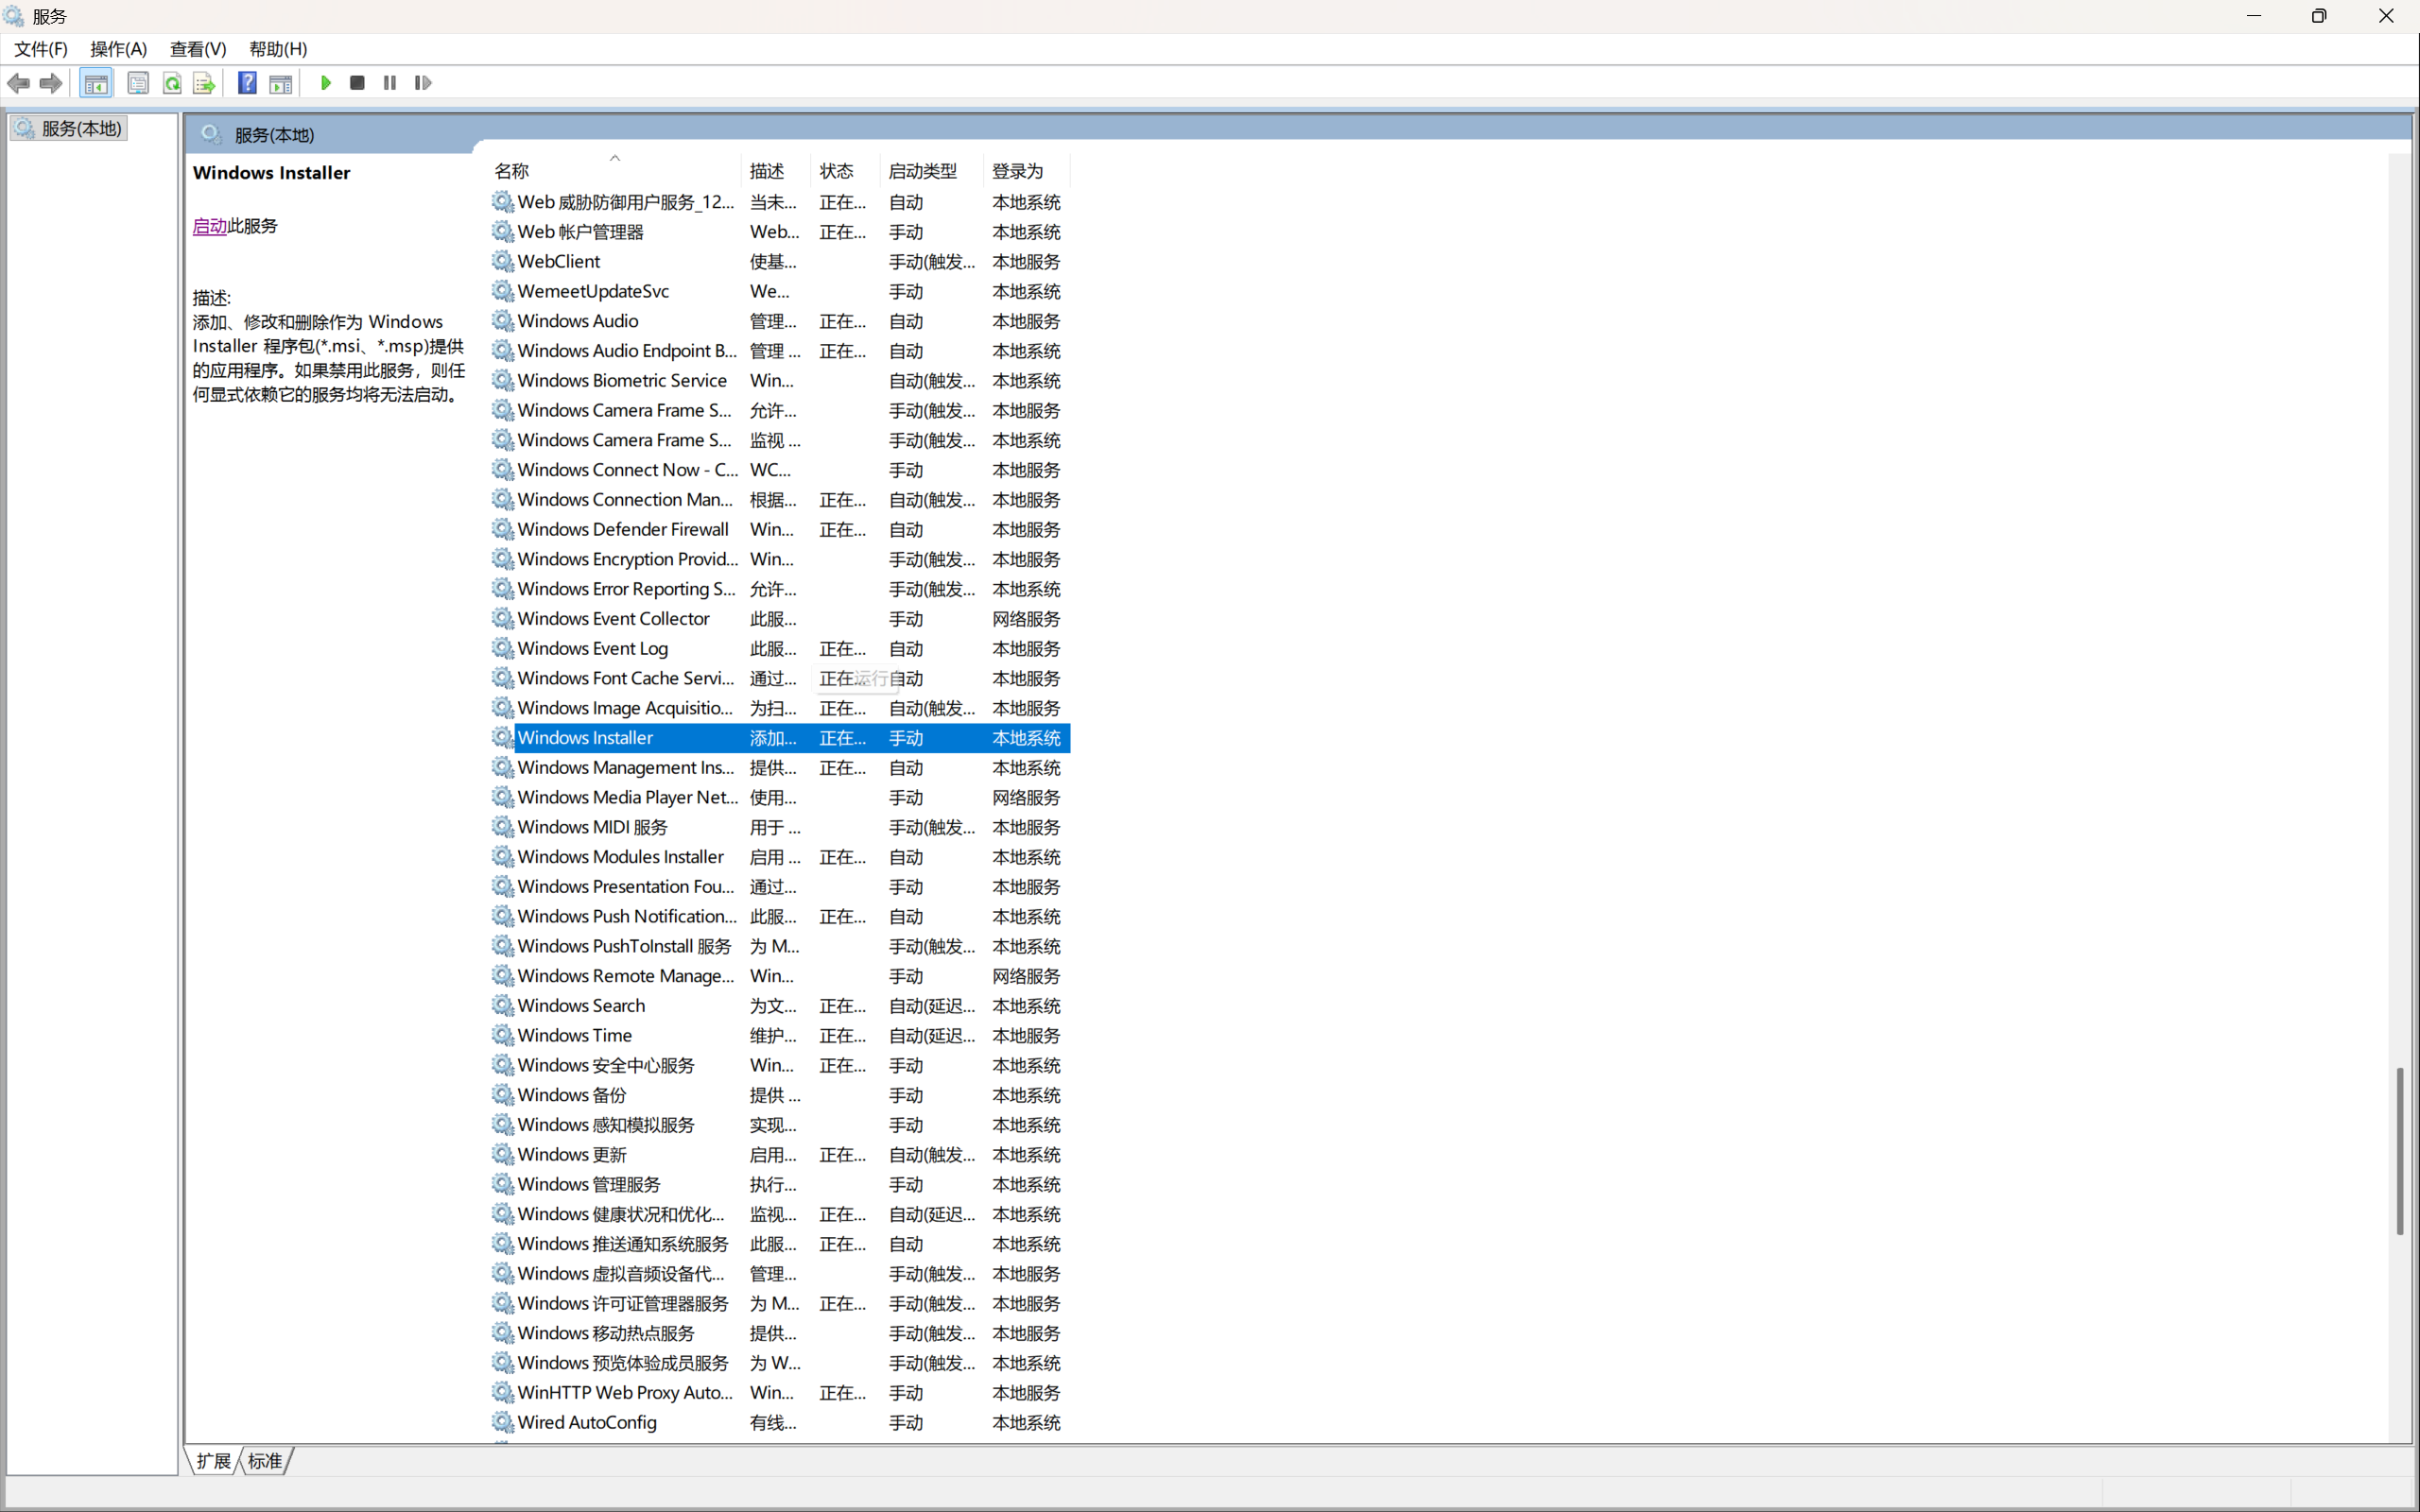2420x1512 pixels.
Task: Click the vertical scrollbar thumb
Action: click(x=2399, y=1150)
